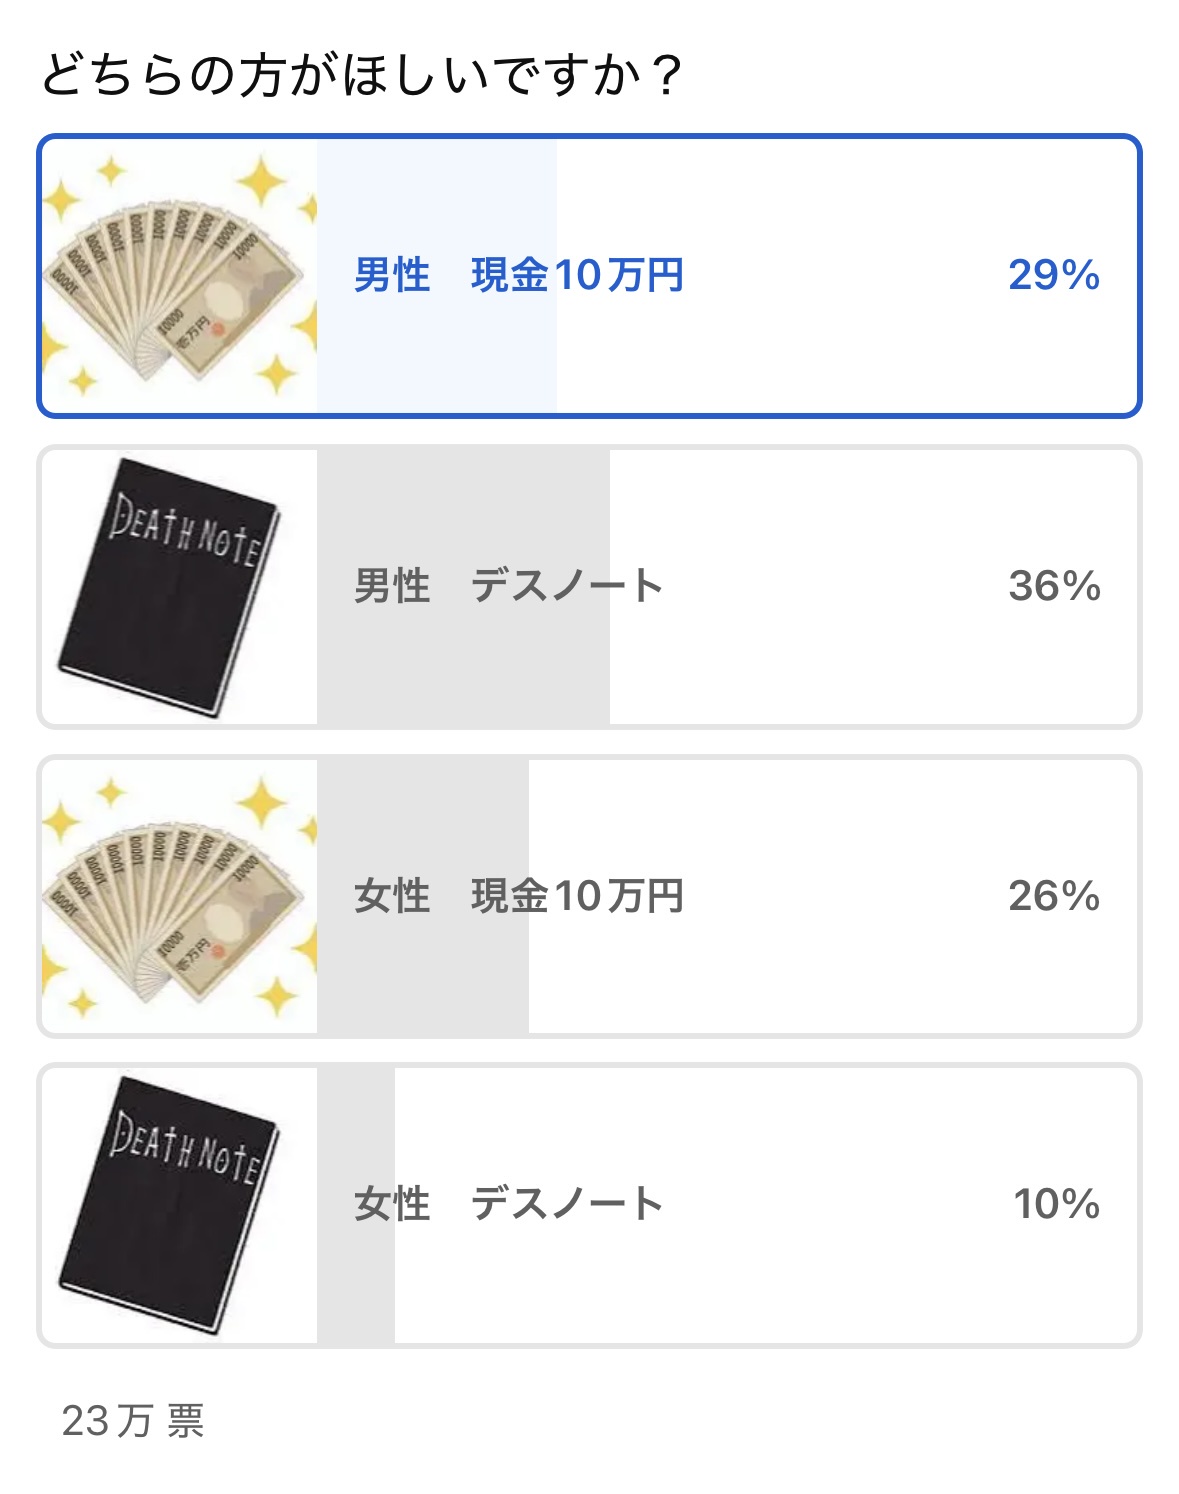The width and height of the screenshot is (1179, 1494).
Task: Click the light blue 29% progress bar fill
Action: [436, 350]
